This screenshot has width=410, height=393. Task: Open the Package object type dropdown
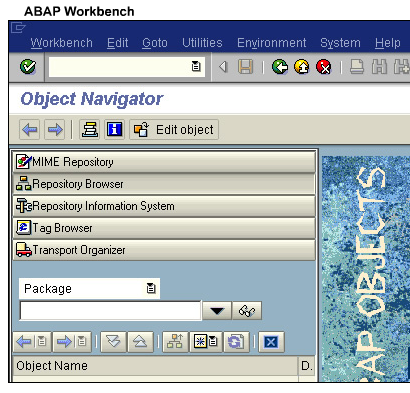151,288
